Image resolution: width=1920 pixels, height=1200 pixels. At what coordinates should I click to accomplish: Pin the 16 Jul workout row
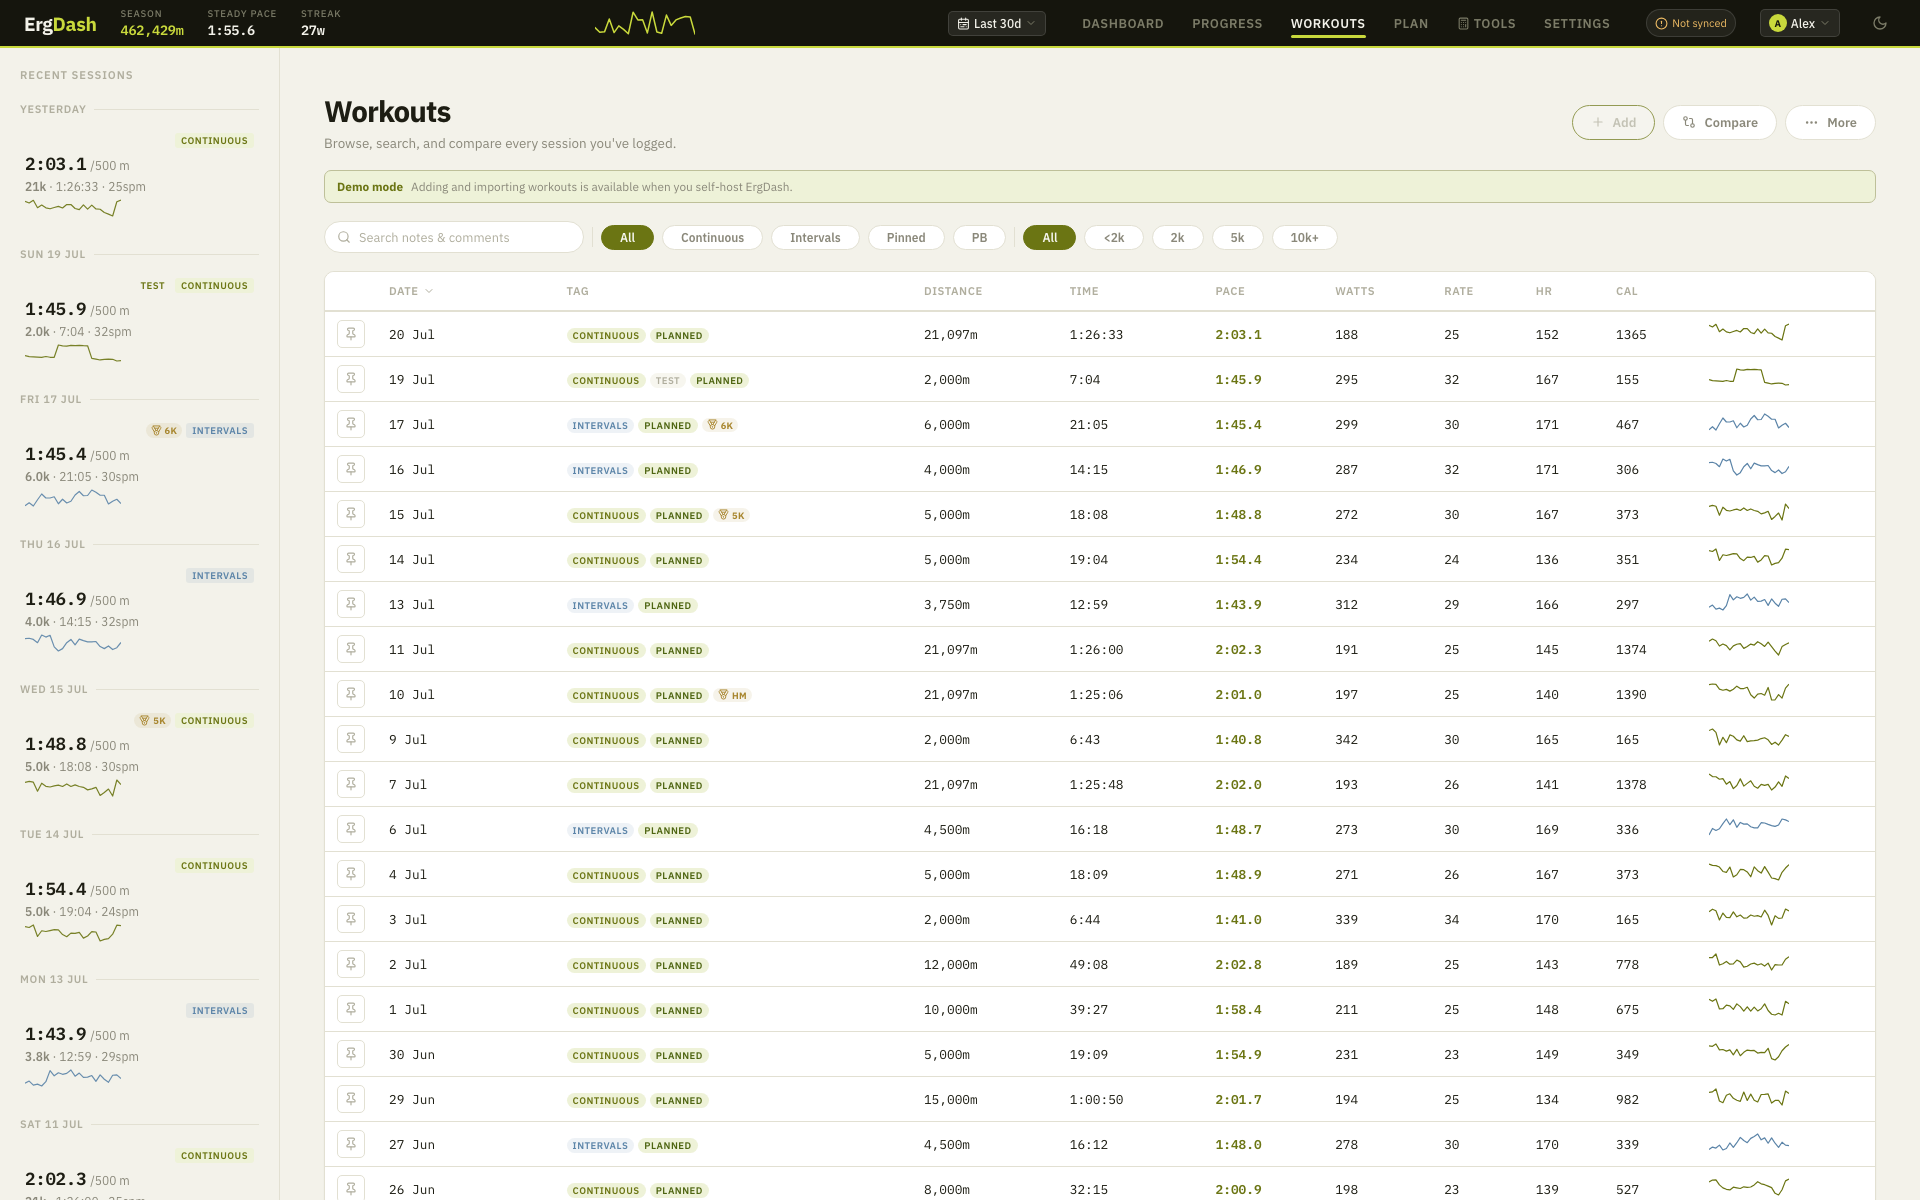pos(351,469)
